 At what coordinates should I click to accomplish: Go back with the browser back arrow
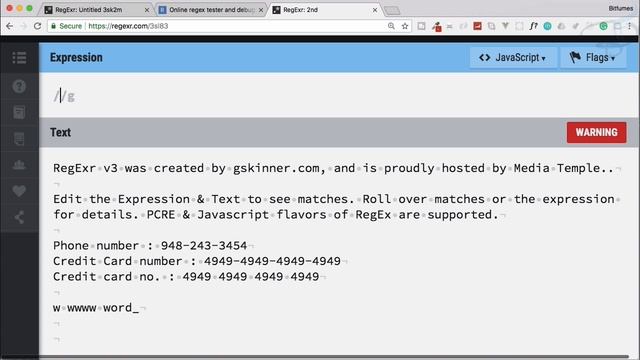click(x=9, y=26)
